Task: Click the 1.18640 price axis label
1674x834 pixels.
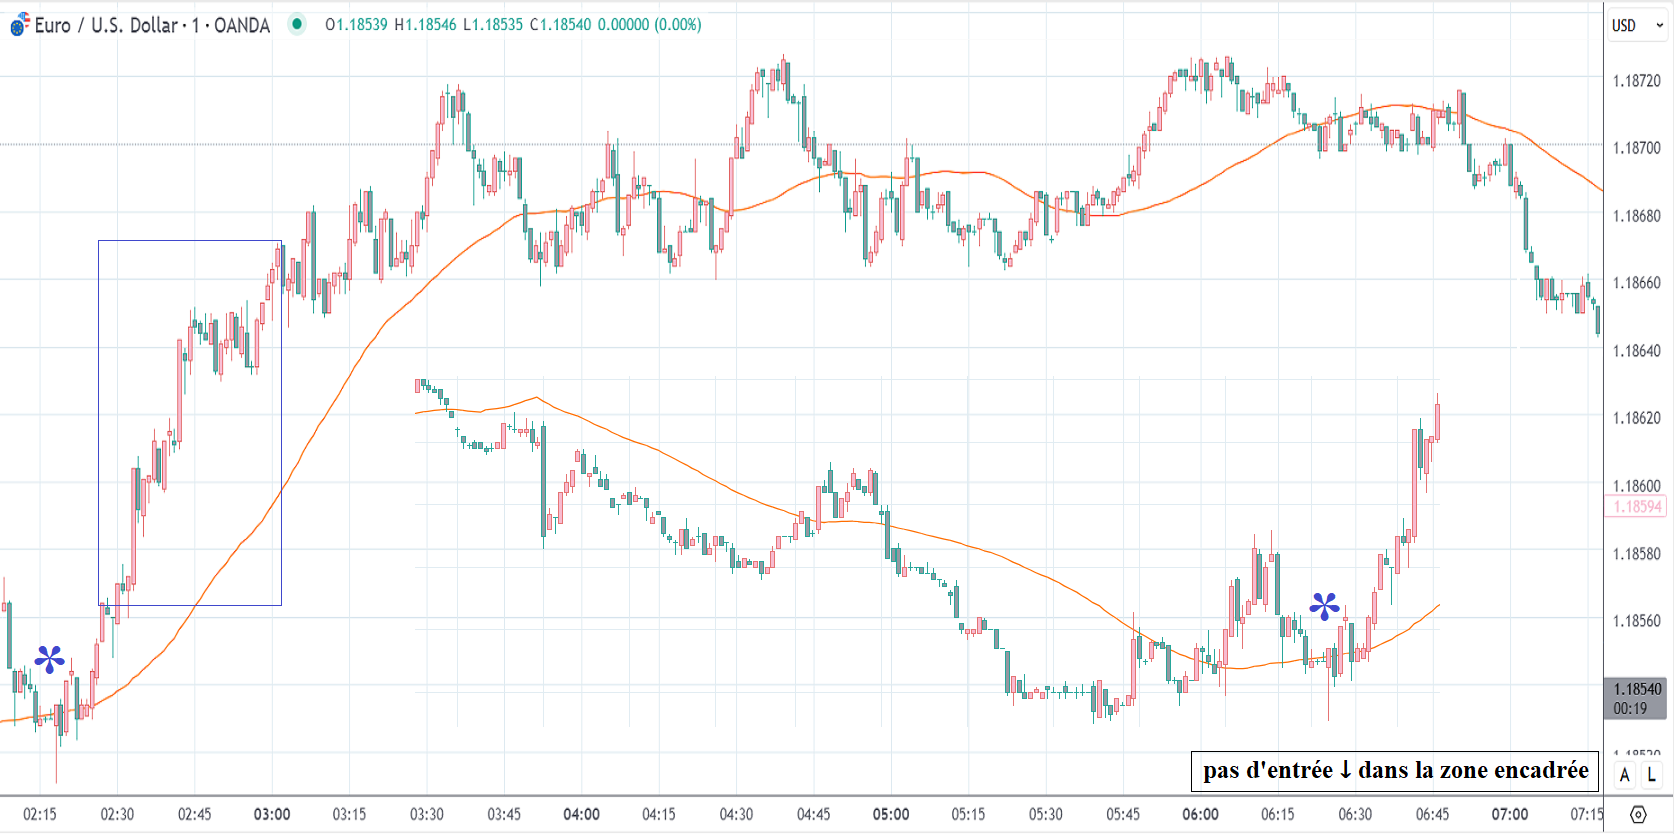Action: click(x=1636, y=351)
